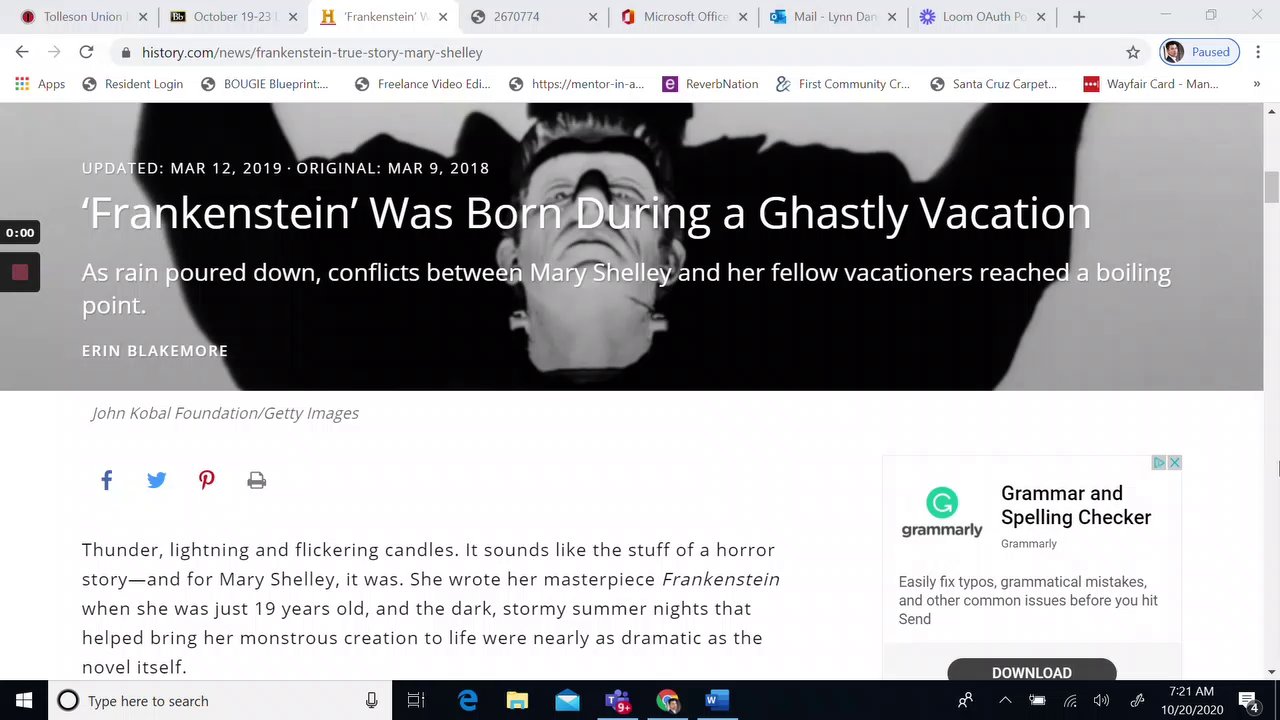Image resolution: width=1280 pixels, height=720 pixels.
Task: Stop the Loom recording button
Action: [x=20, y=272]
